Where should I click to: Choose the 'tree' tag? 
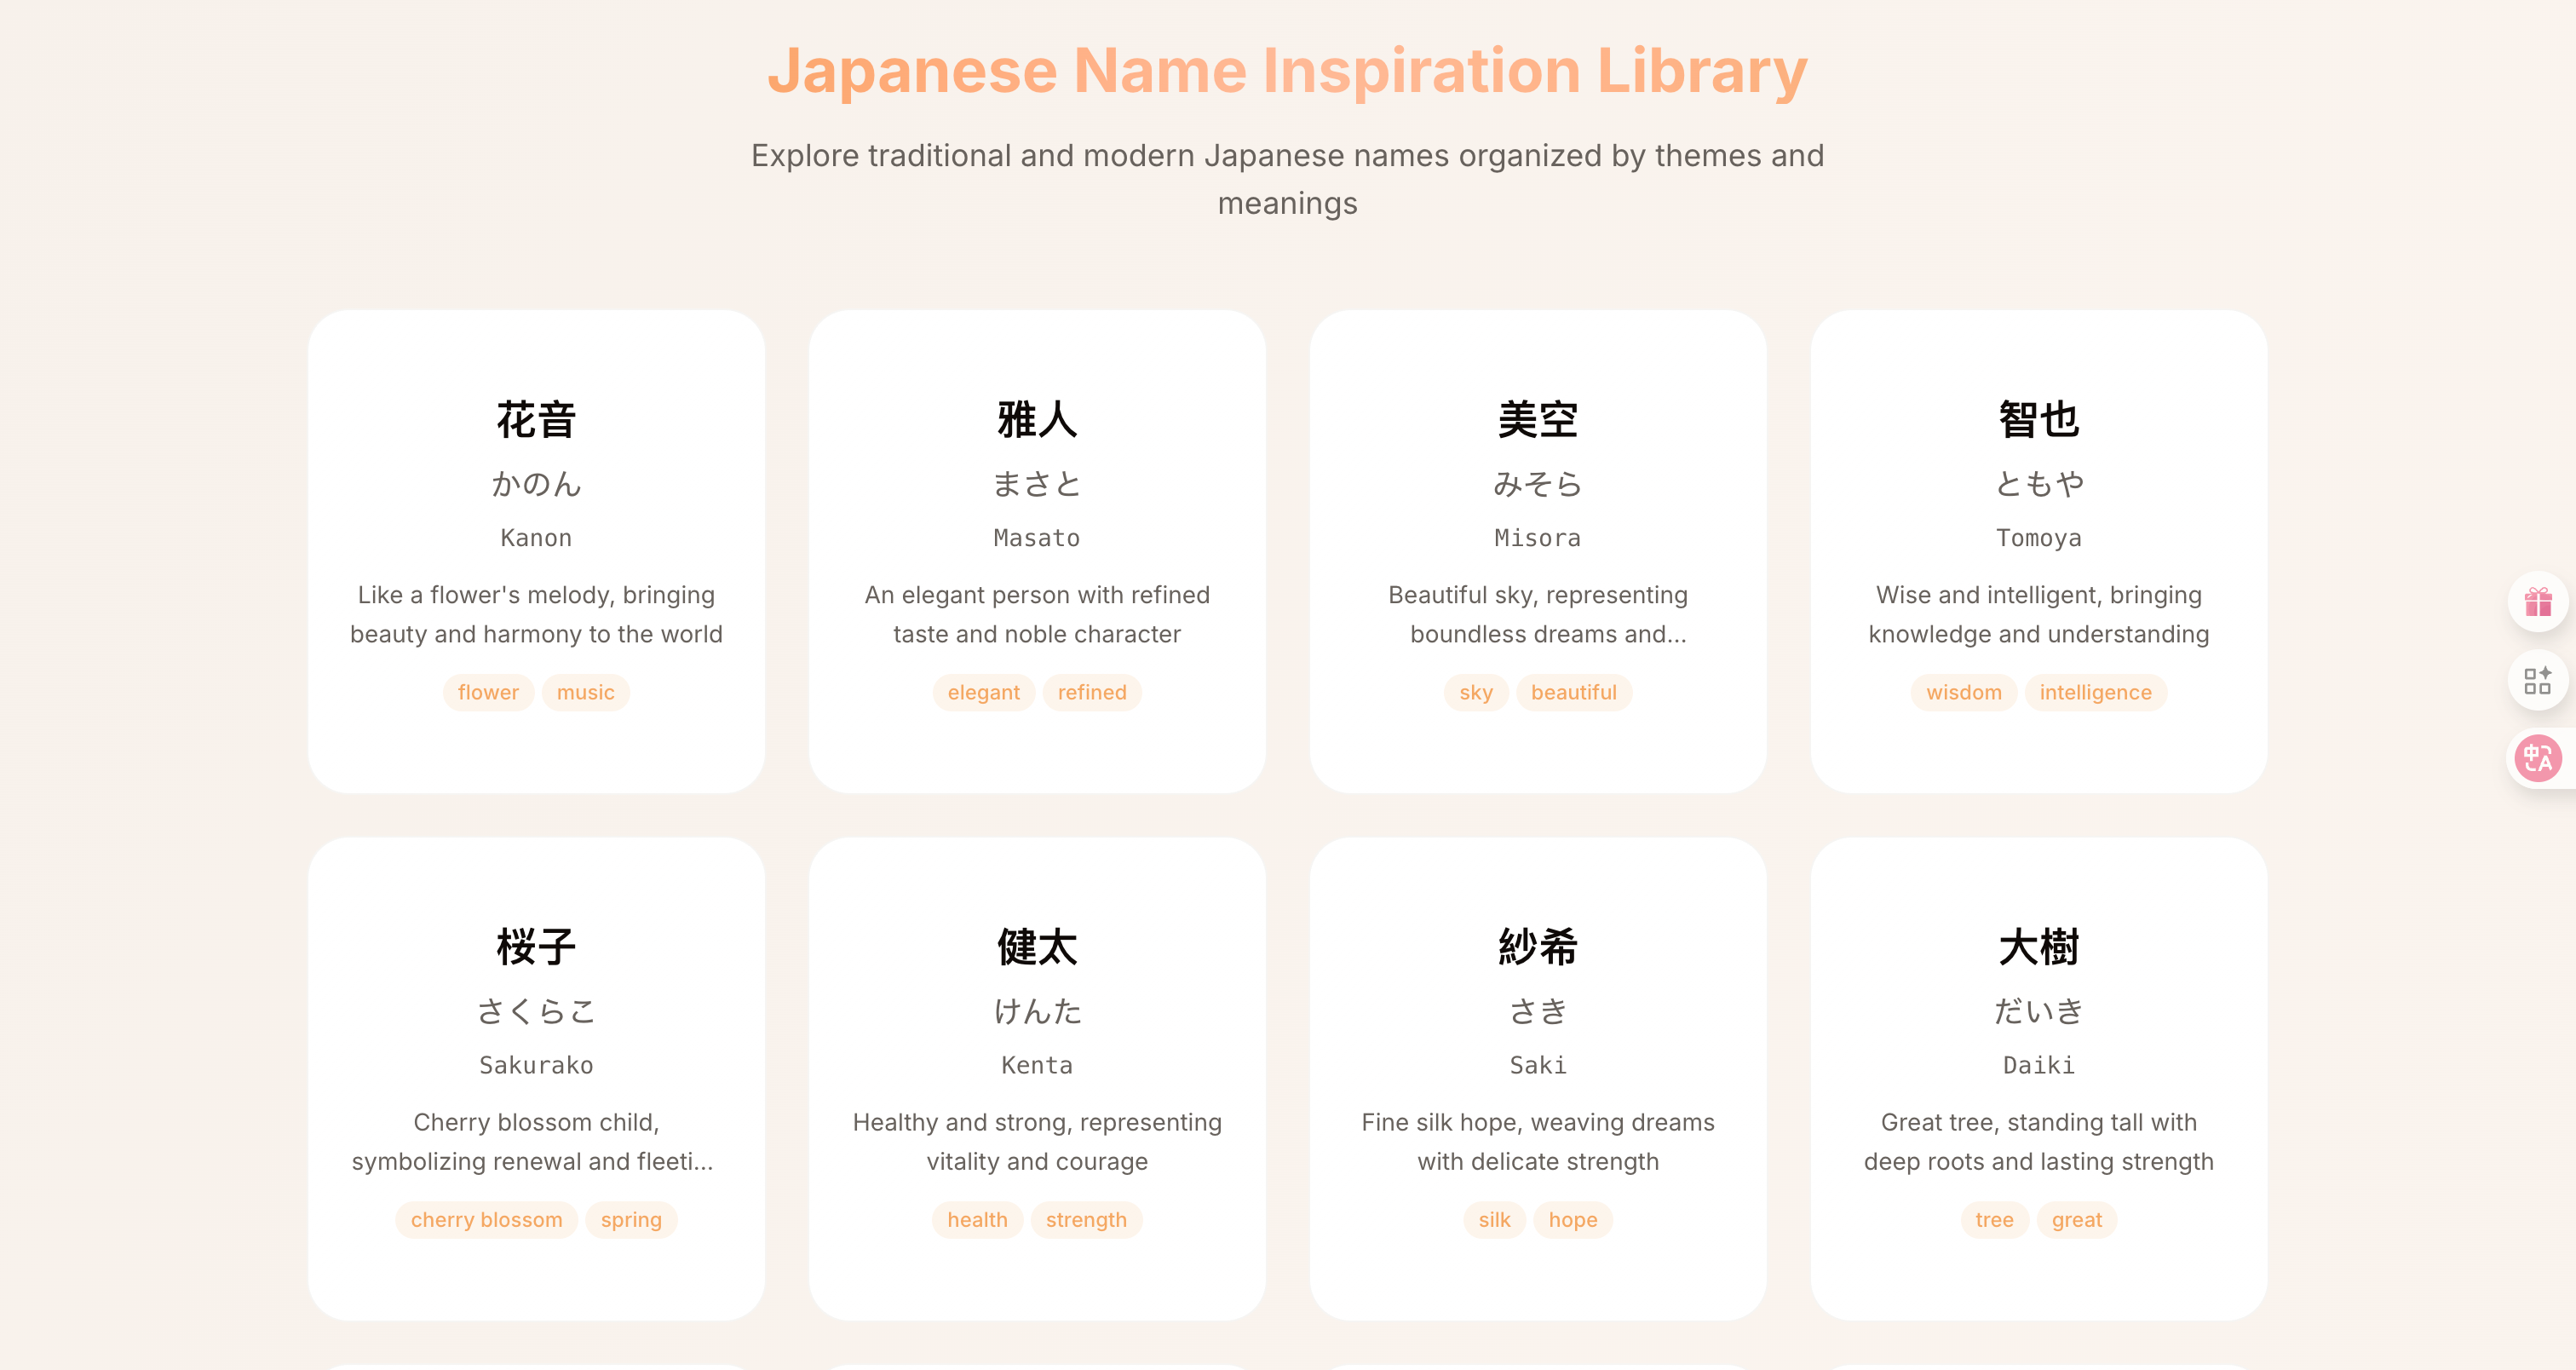tap(1995, 1219)
